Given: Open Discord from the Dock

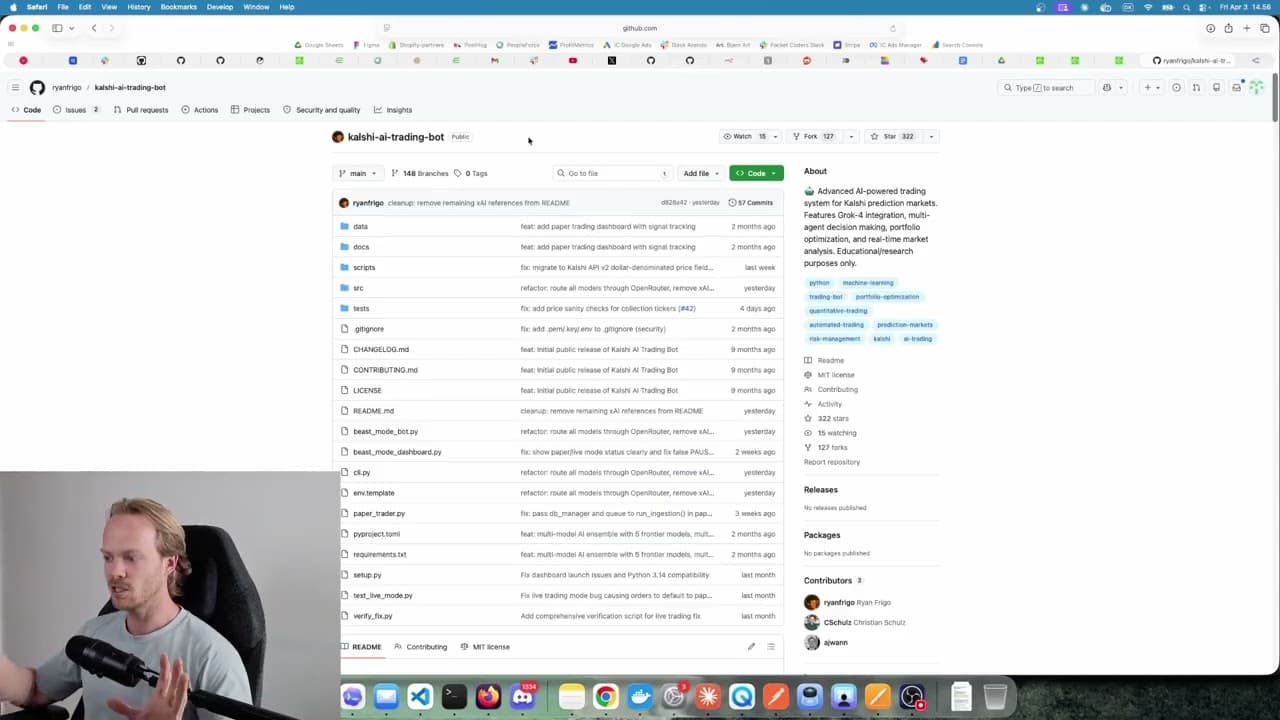Looking at the screenshot, I should click(522, 696).
